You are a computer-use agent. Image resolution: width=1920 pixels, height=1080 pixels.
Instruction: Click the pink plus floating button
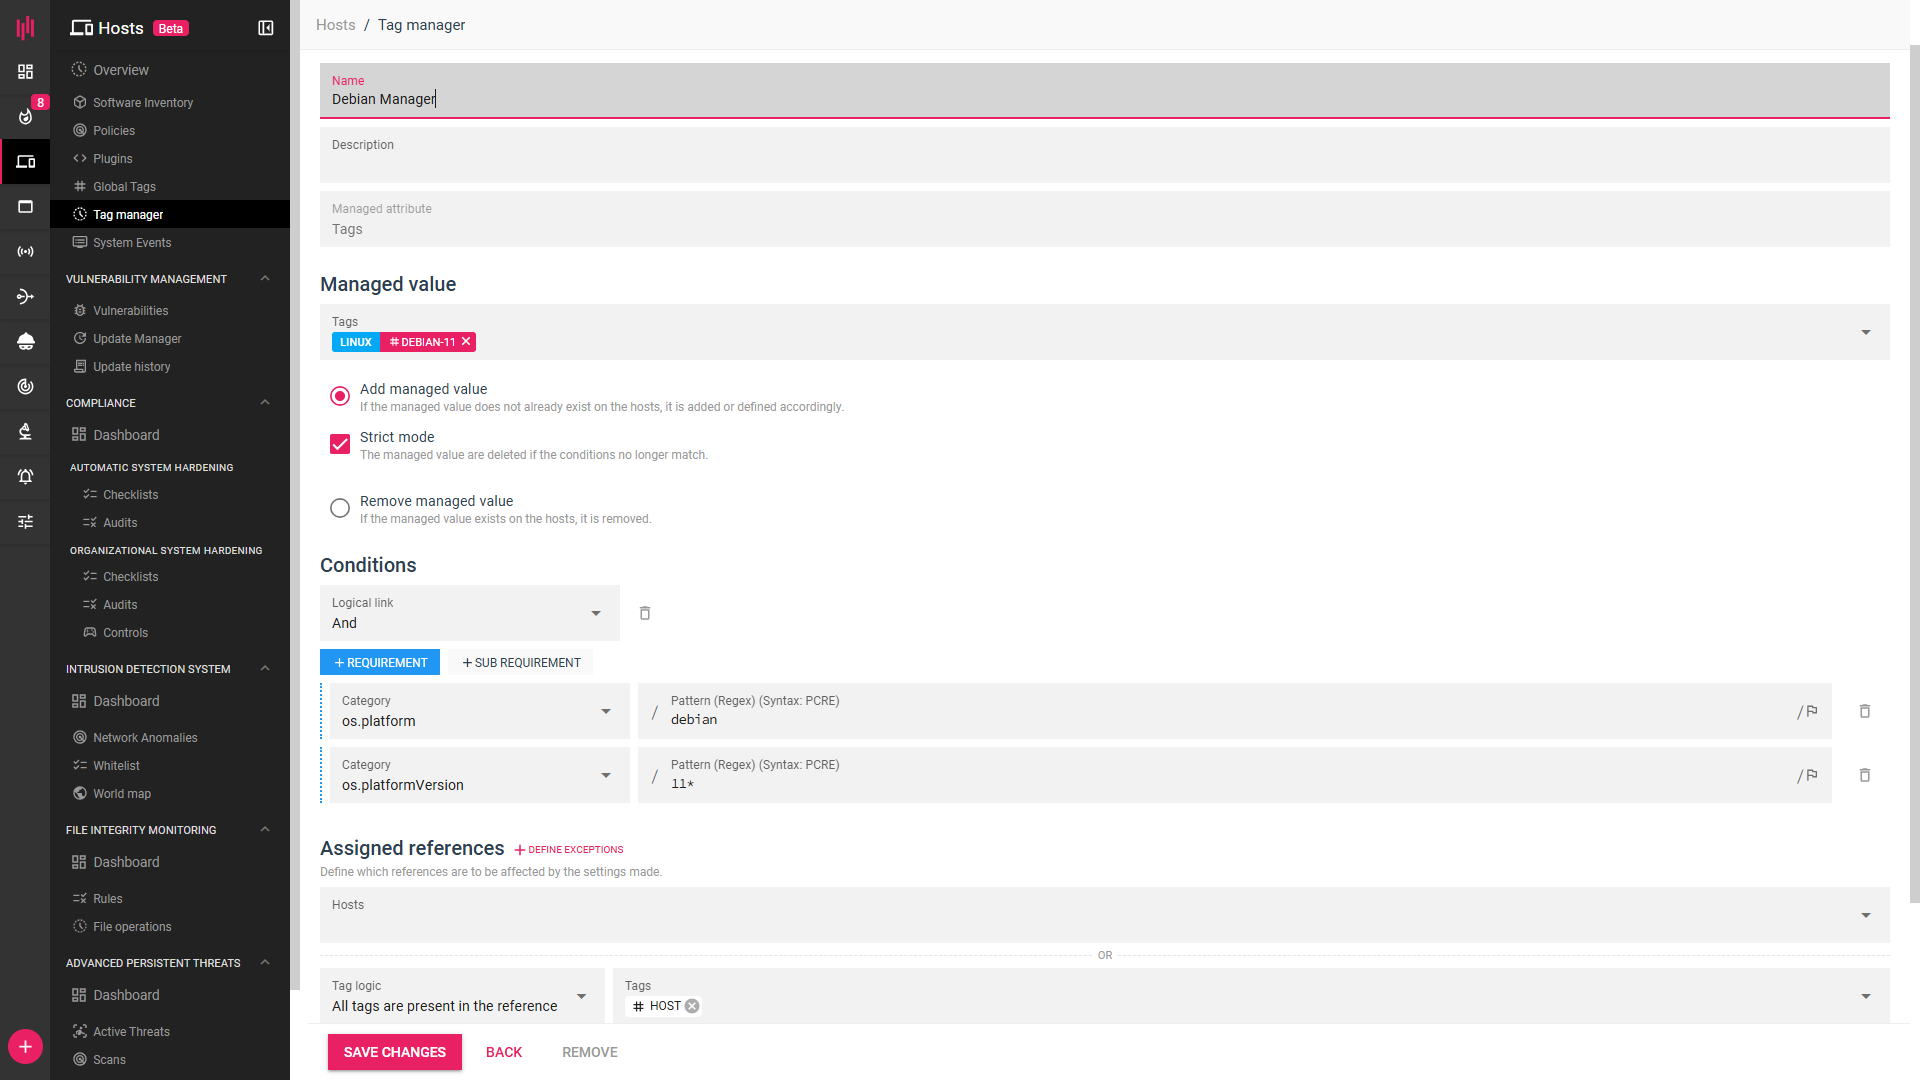25,1047
